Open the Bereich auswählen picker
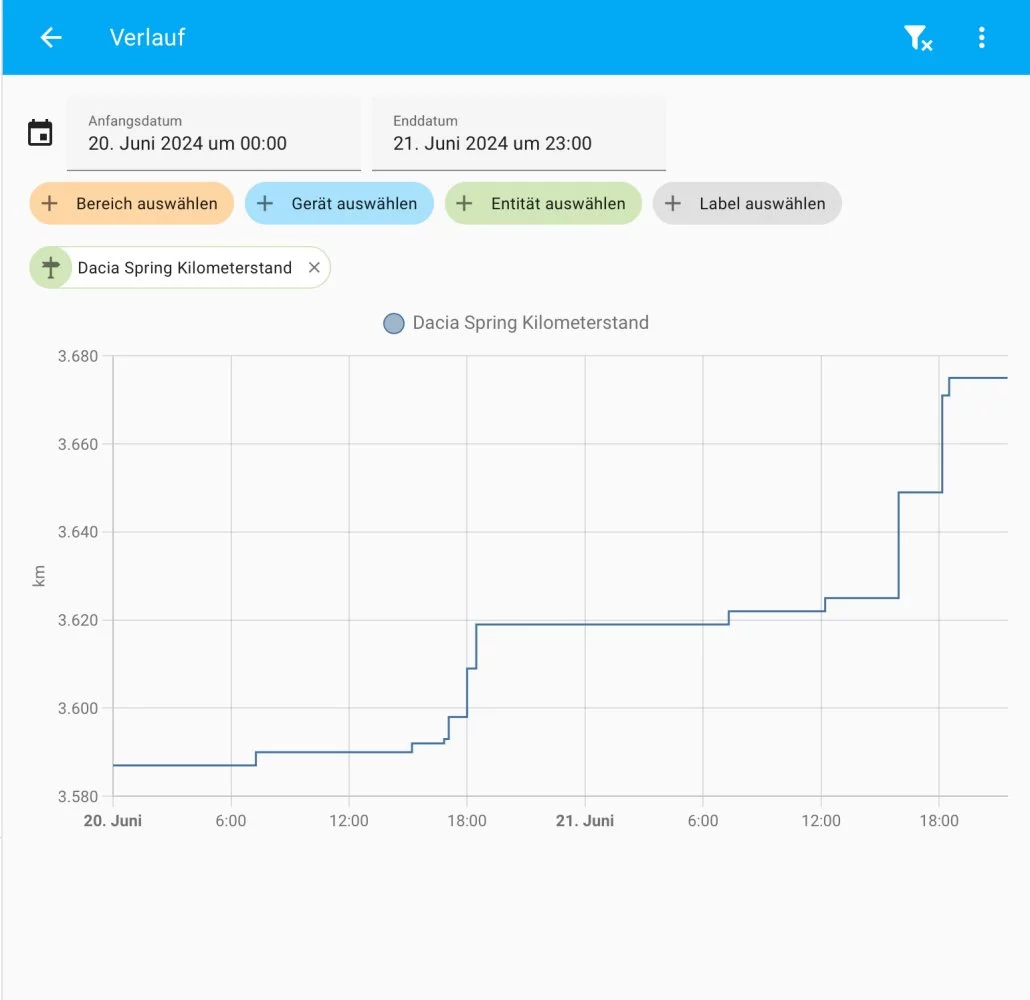 (x=131, y=204)
